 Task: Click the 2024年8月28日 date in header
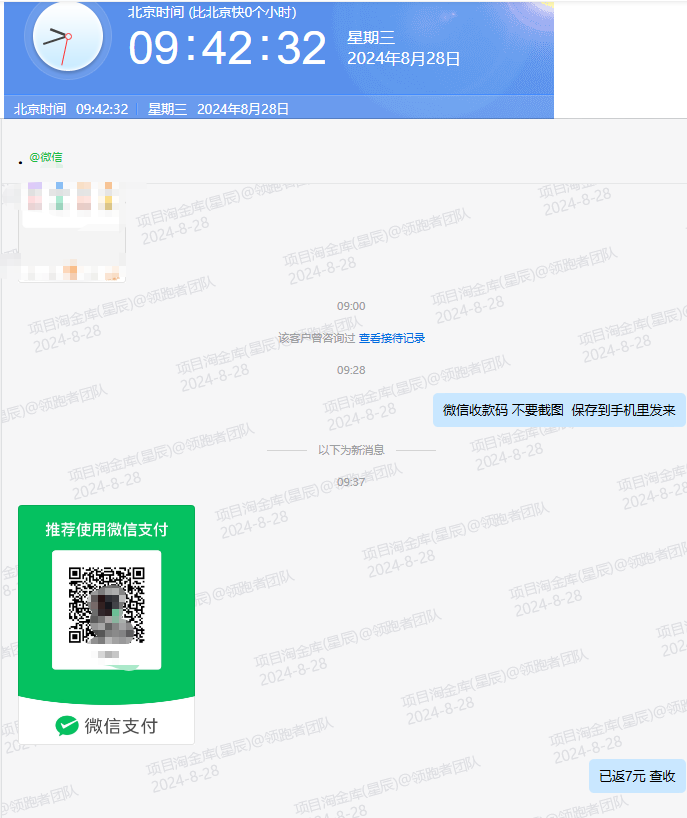click(403, 59)
